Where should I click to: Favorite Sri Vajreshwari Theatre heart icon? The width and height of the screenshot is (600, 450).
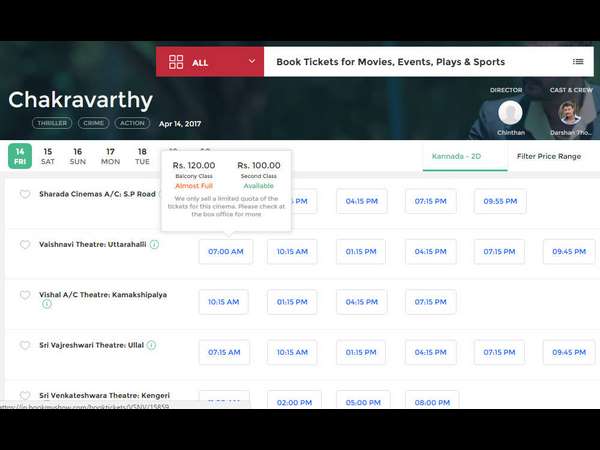click(25, 345)
